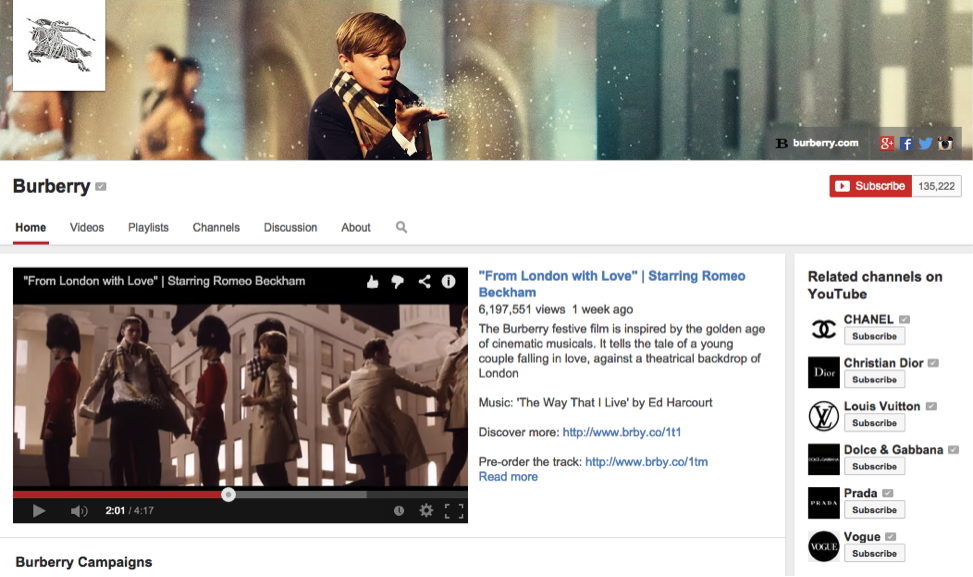Open Burberry's Twitter icon in banner

pos(925,143)
